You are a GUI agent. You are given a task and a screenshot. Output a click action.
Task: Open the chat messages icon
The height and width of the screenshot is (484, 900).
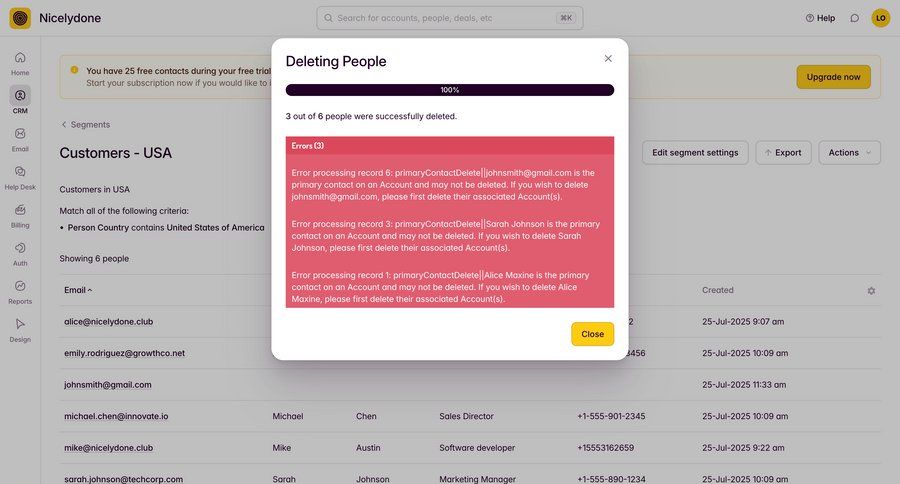click(855, 18)
